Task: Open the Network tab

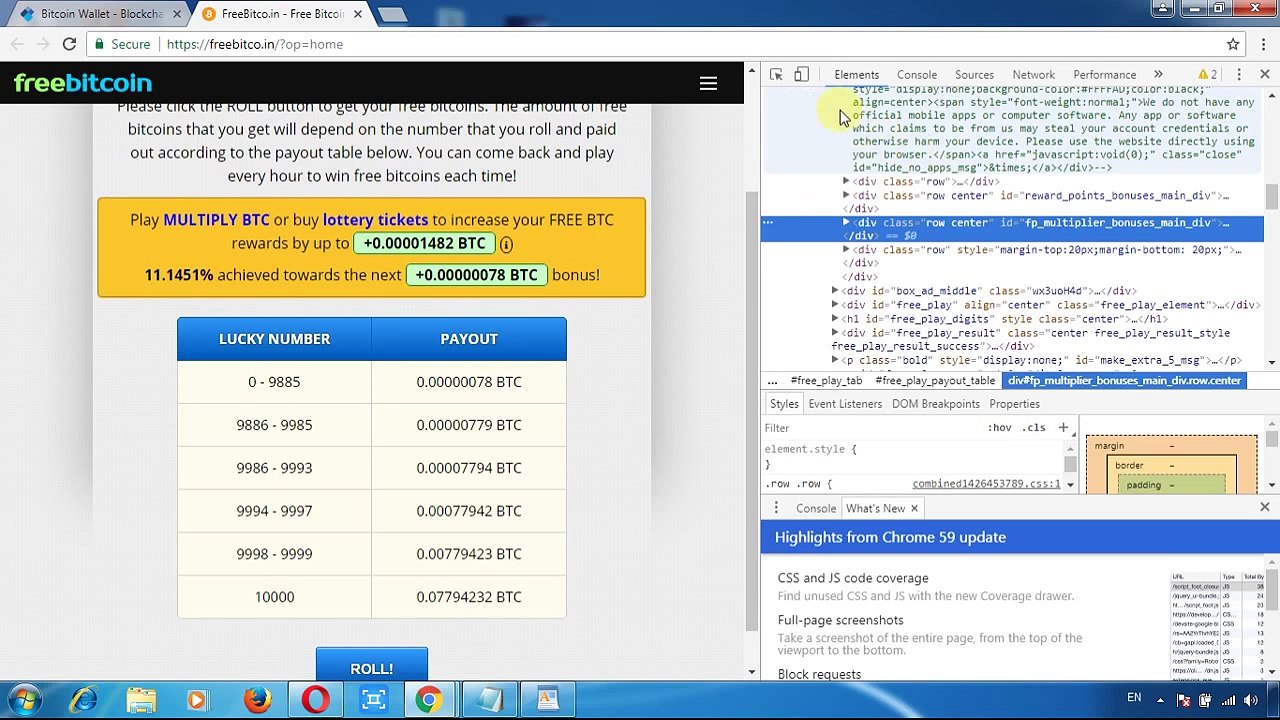Action: (x=1033, y=75)
